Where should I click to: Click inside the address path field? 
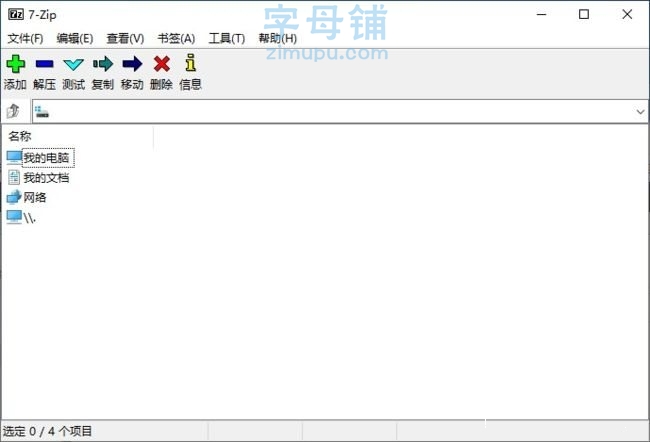tap(340, 112)
